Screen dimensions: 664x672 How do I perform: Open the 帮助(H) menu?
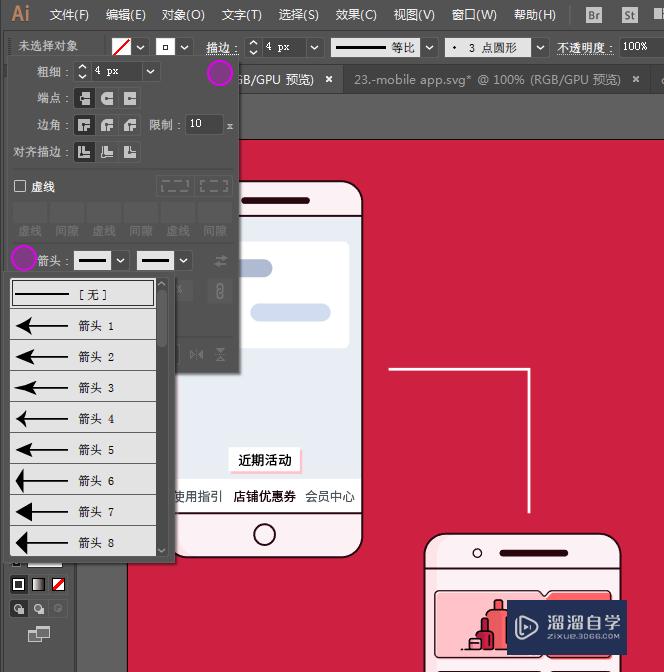535,15
